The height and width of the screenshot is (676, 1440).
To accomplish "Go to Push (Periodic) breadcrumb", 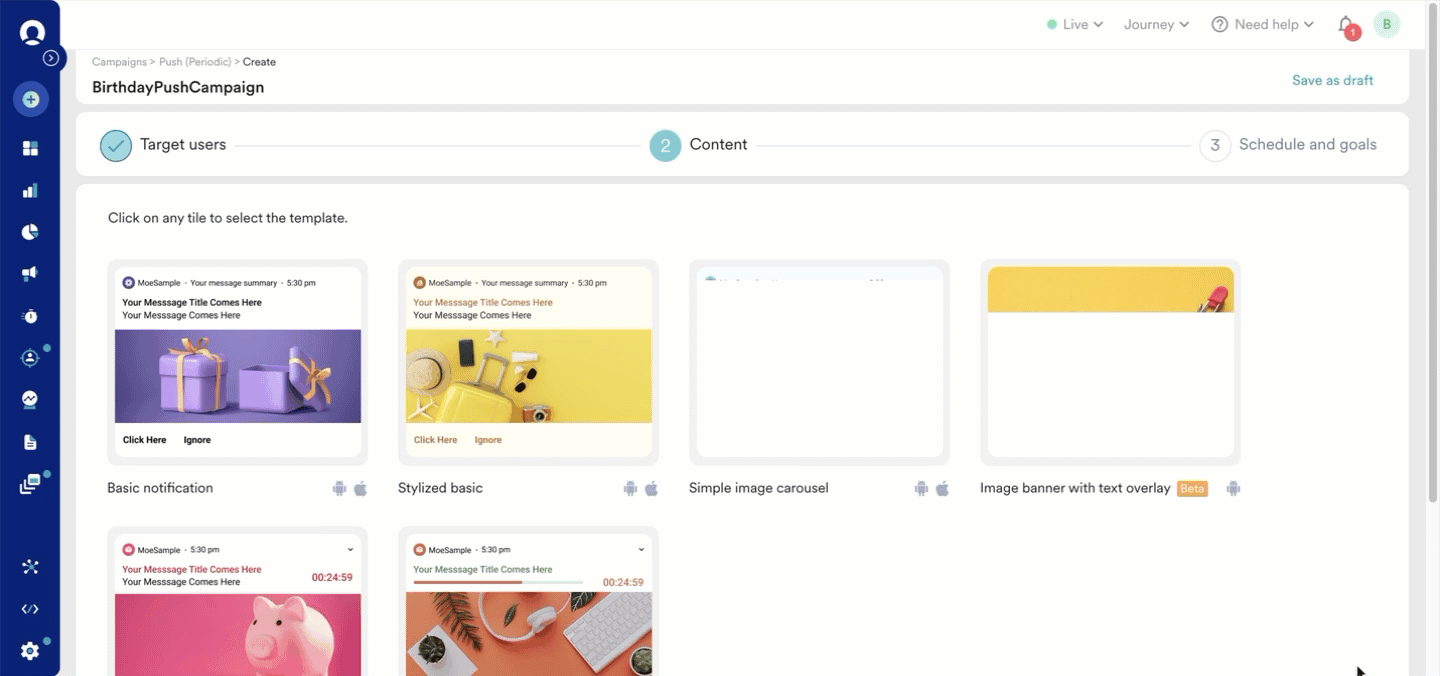I will click(x=195, y=62).
